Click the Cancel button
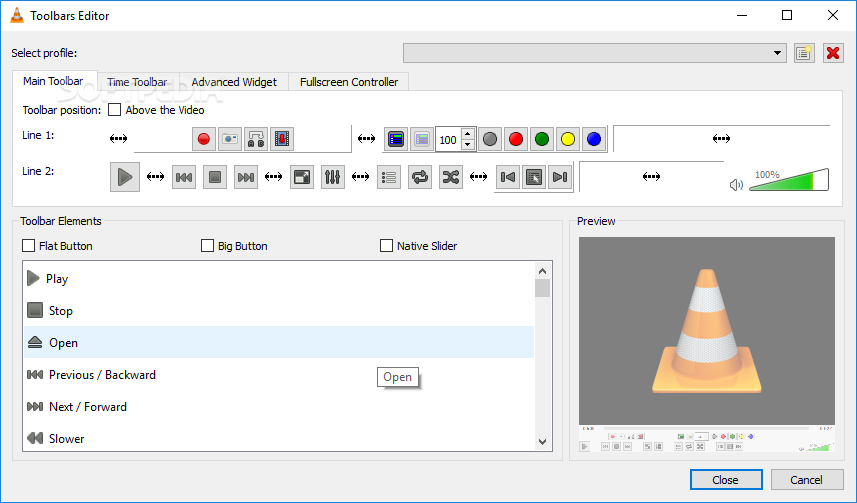The image size is (857, 503). (807, 479)
